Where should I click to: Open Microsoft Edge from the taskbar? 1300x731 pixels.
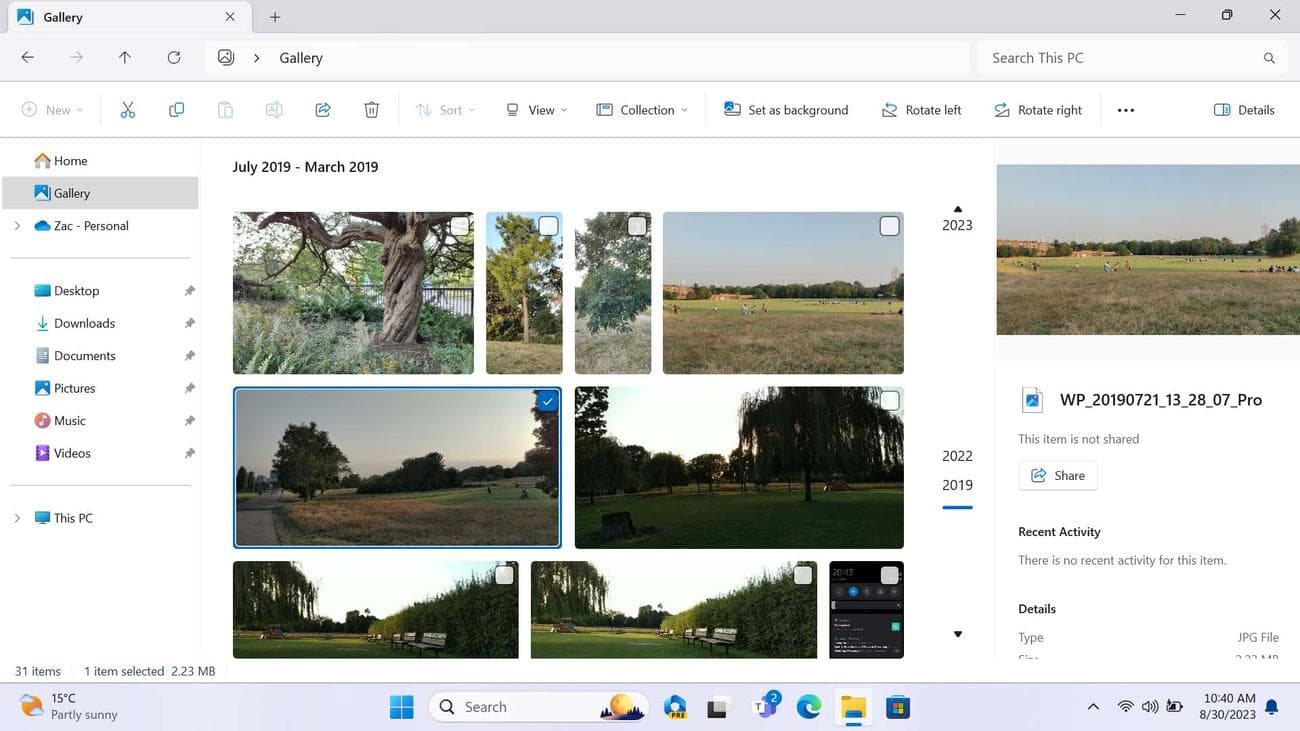tap(808, 706)
